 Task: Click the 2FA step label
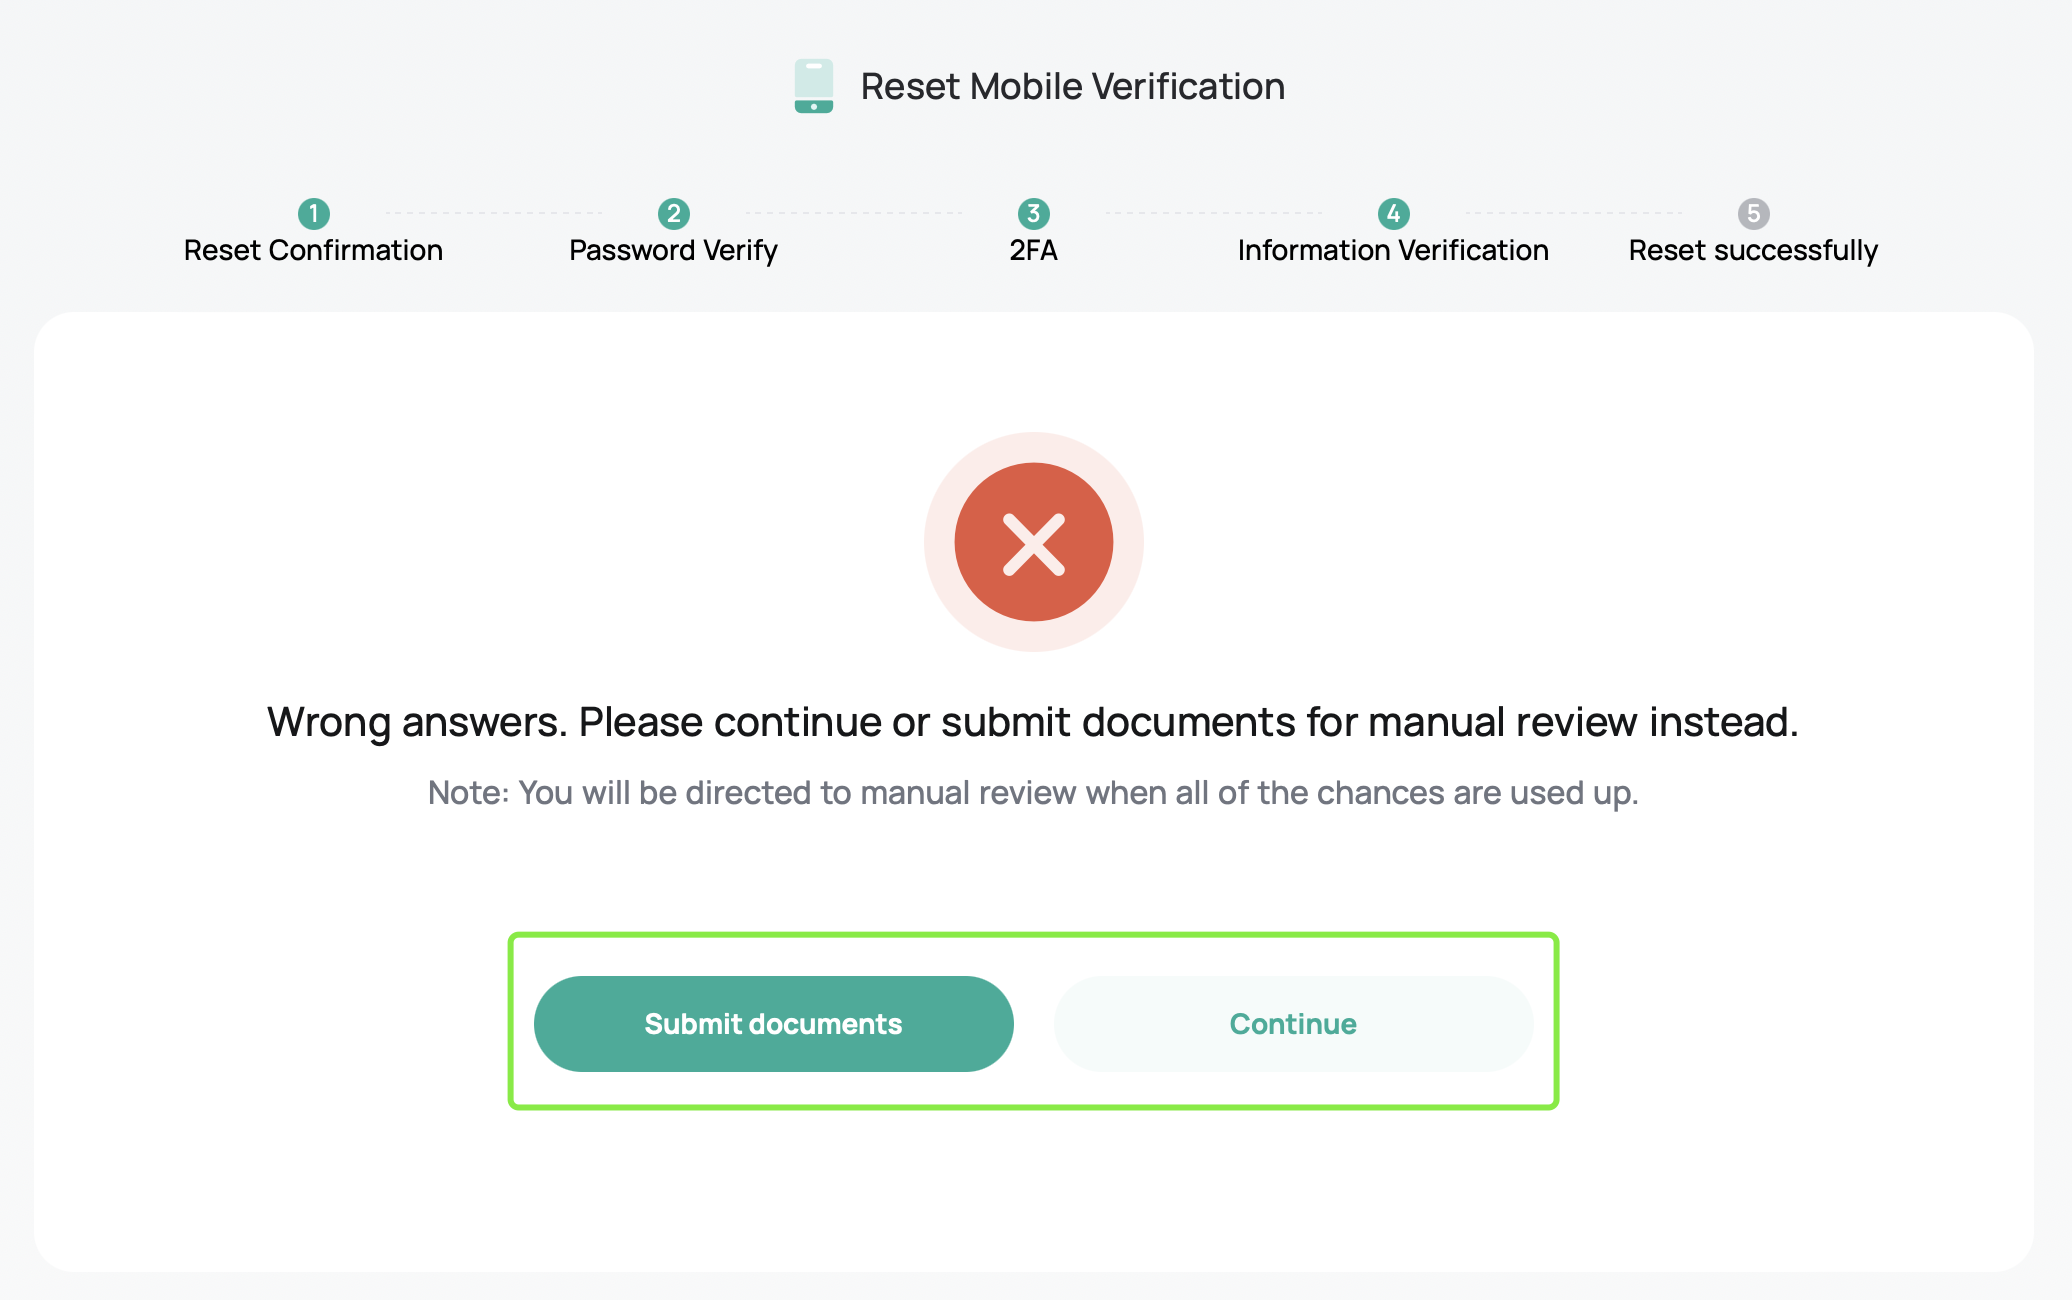[x=1034, y=250]
